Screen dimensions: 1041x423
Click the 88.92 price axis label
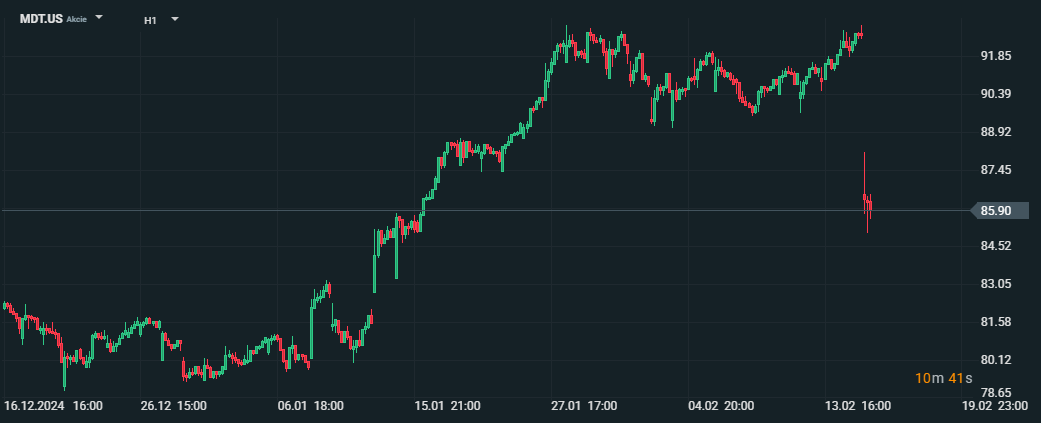point(996,131)
